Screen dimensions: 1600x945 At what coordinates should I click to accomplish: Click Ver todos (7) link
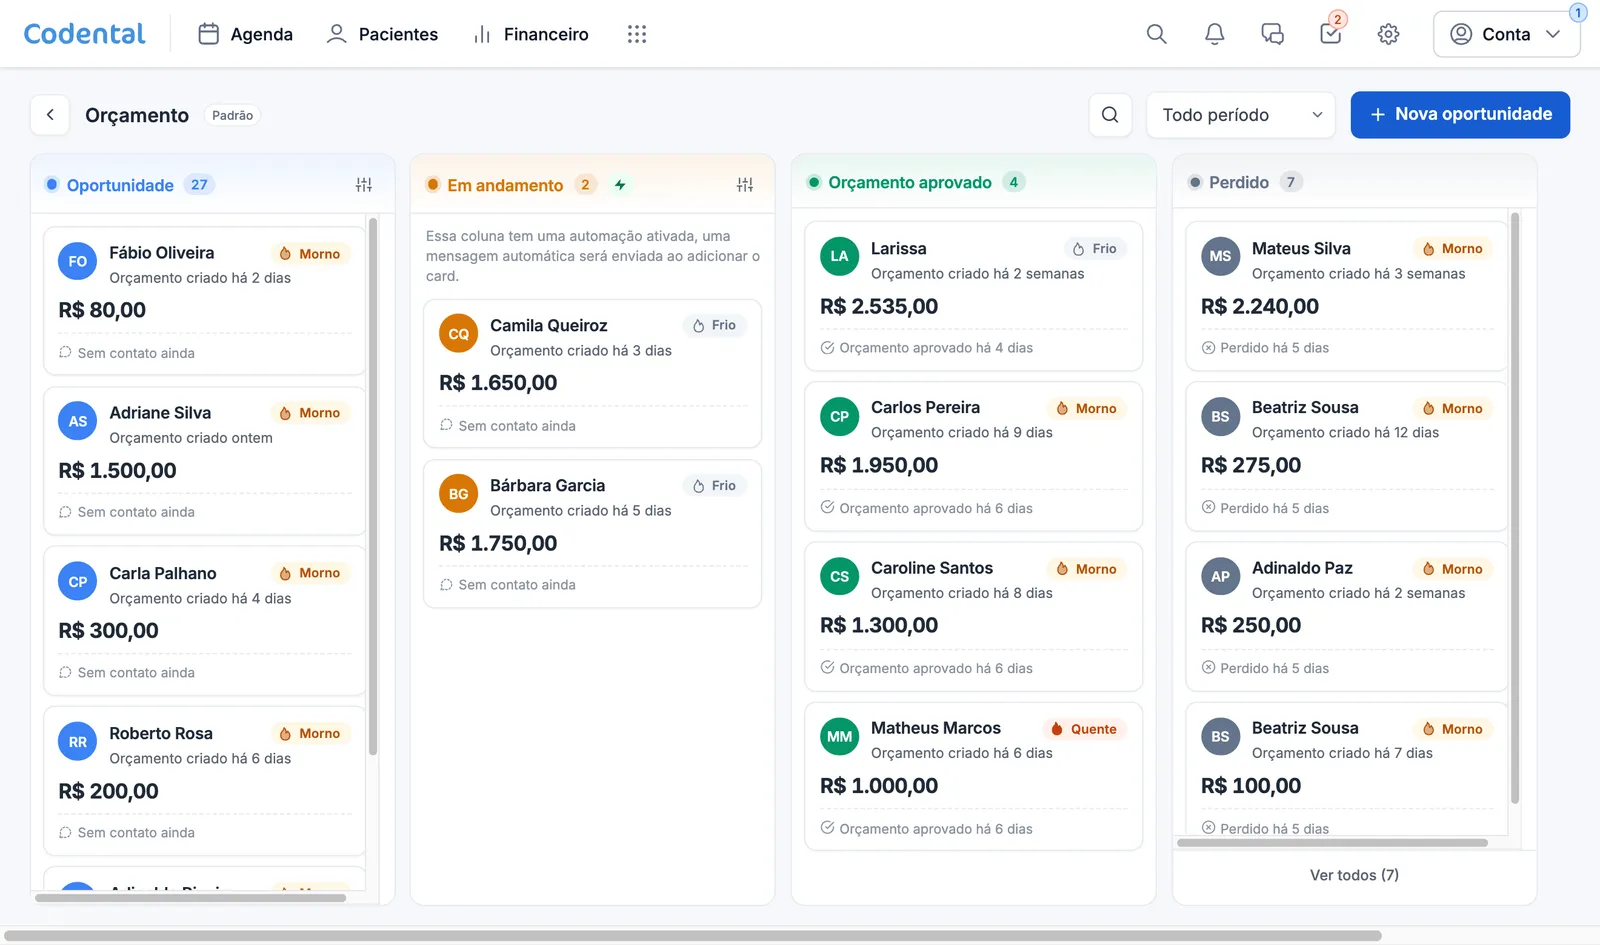[x=1354, y=875]
